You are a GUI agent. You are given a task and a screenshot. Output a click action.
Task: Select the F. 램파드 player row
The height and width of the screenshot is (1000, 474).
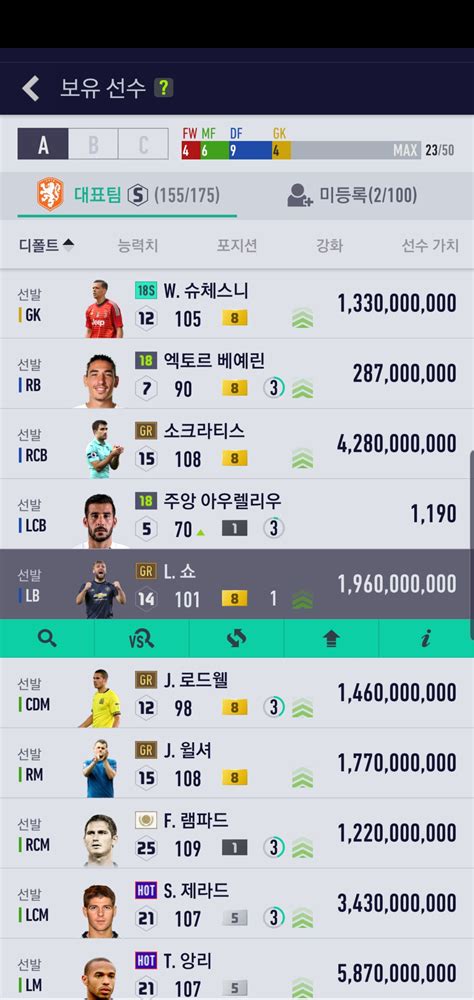[x=237, y=833]
